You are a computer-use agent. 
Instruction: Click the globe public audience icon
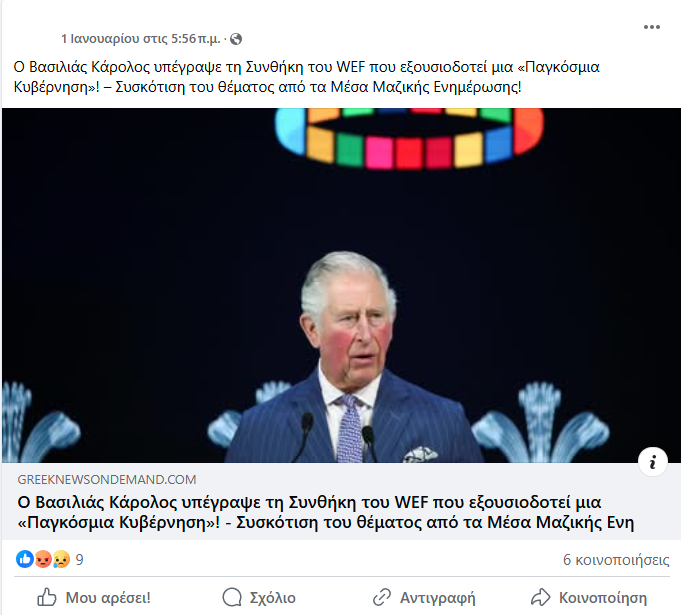tap(236, 39)
